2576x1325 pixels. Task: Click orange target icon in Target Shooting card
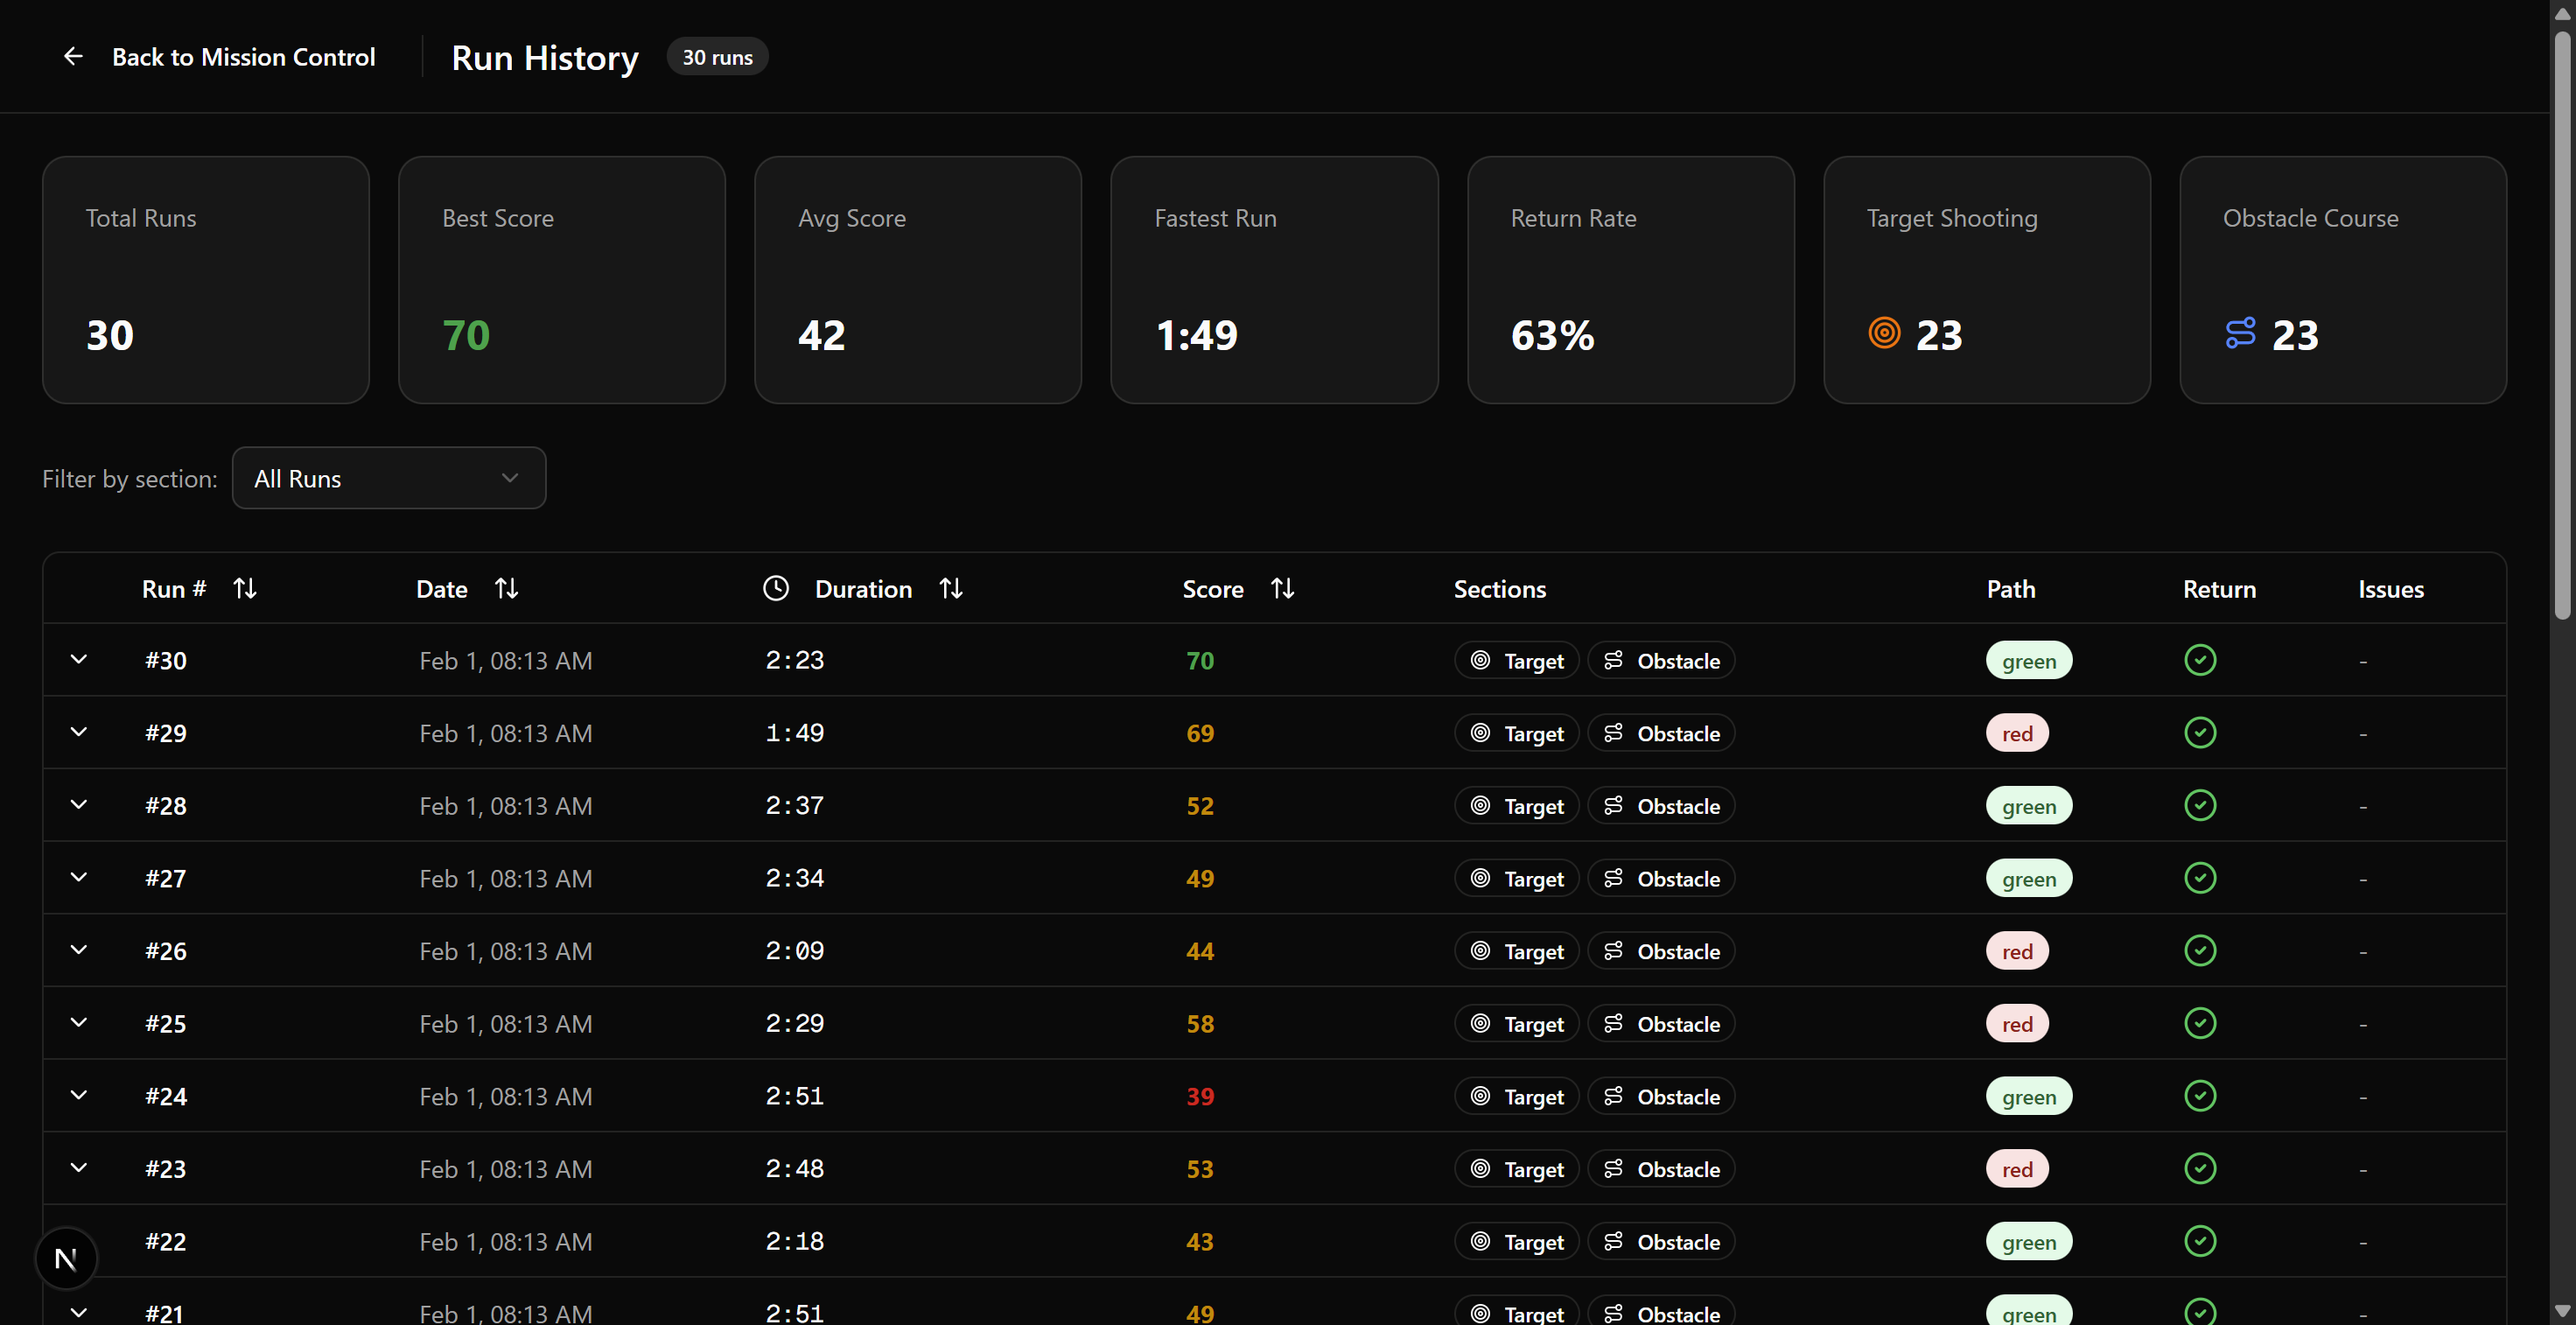(1884, 333)
